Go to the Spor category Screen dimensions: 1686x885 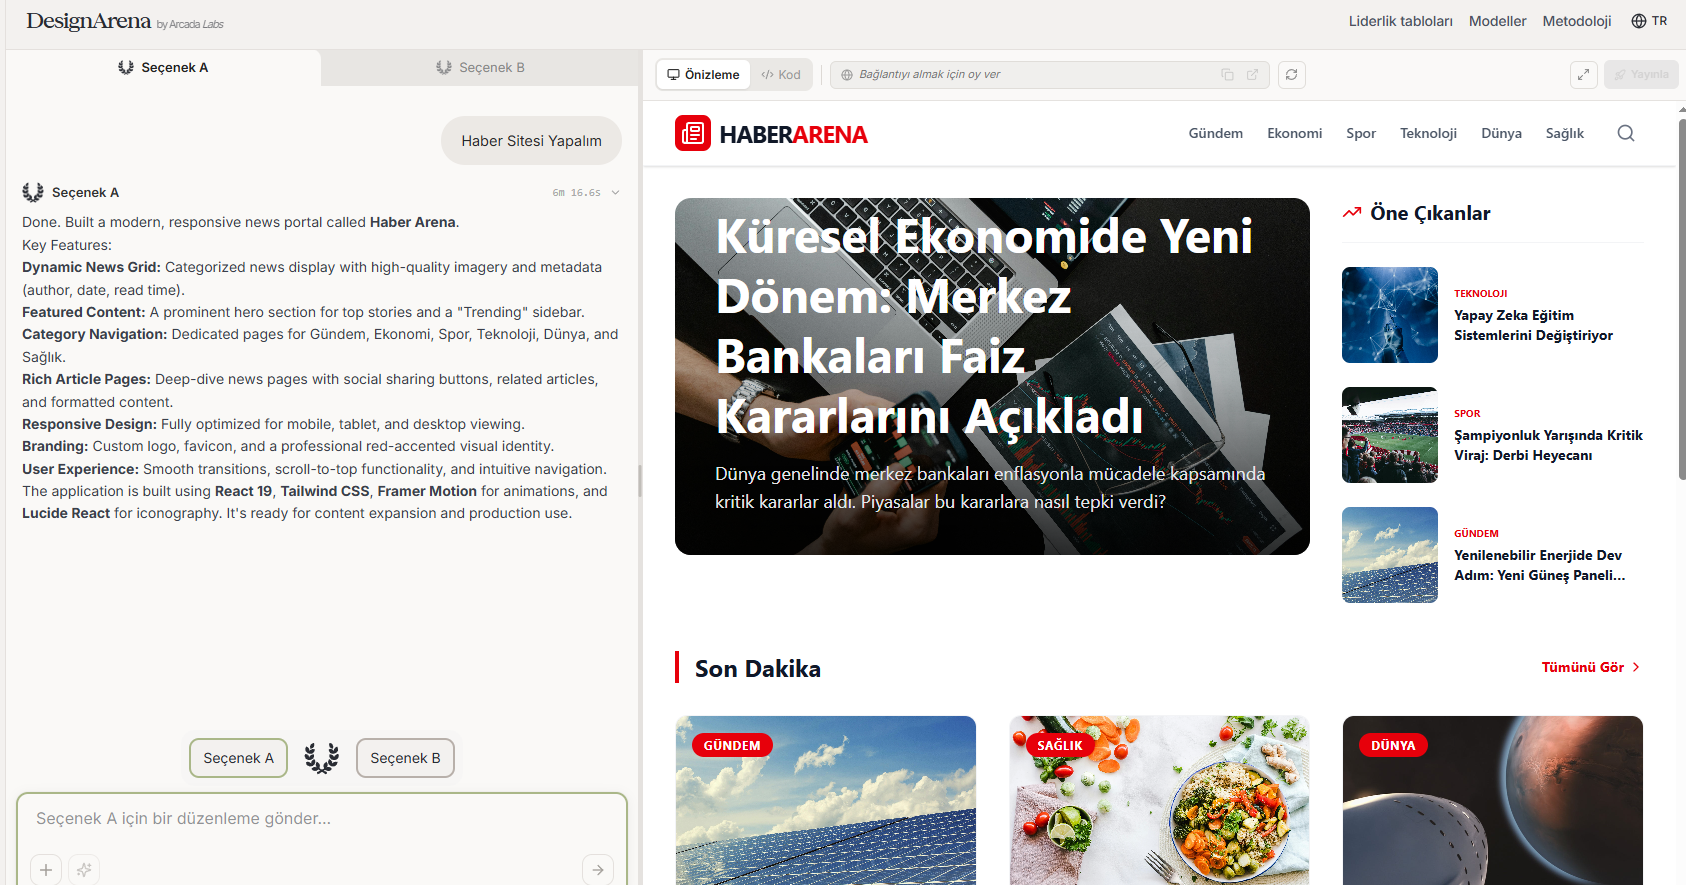pos(1360,133)
